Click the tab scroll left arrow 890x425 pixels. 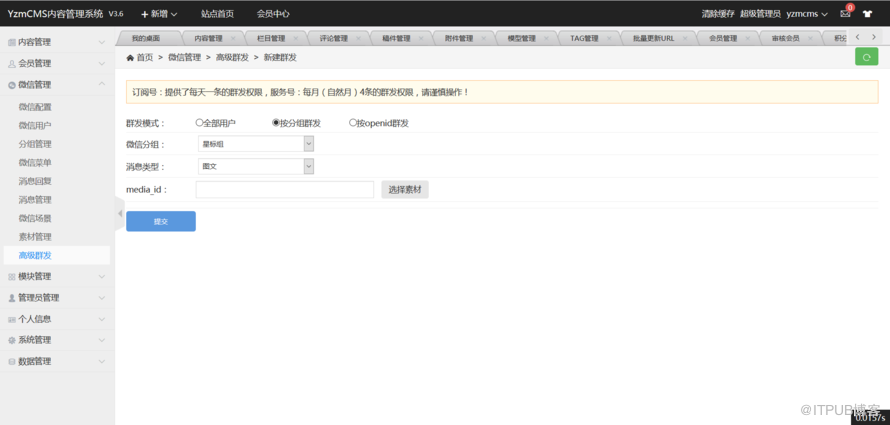[x=857, y=37]
